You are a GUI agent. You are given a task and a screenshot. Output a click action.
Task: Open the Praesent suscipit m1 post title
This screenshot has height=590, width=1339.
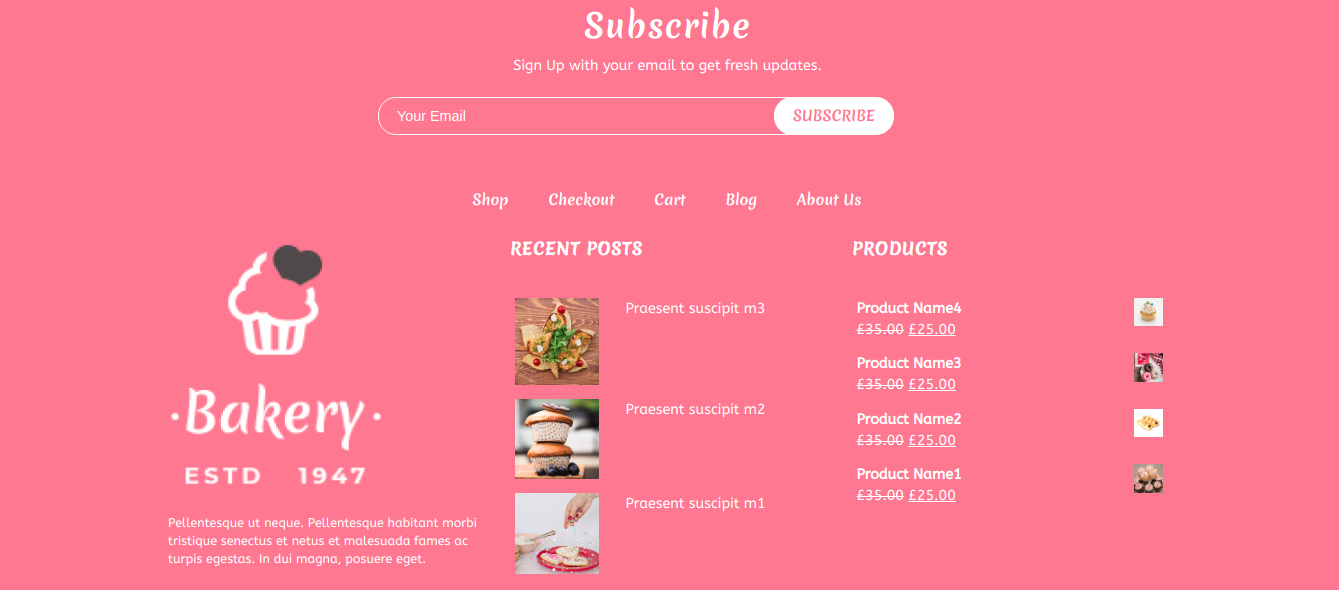(695, 503)
